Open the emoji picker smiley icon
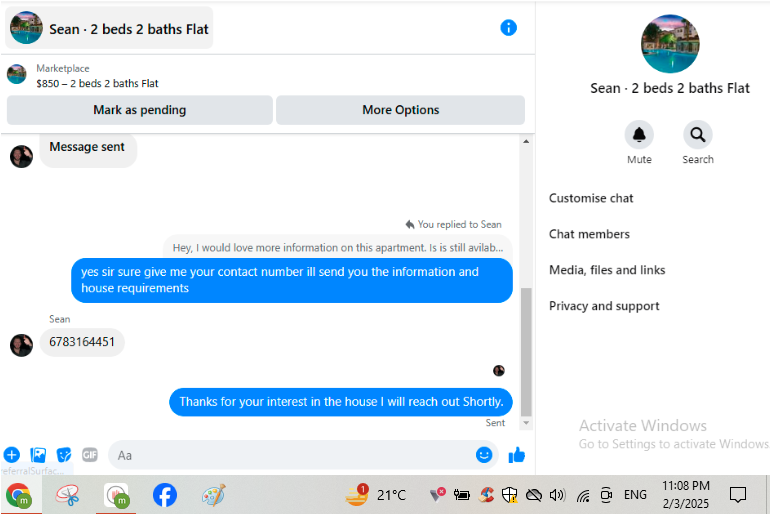This screenshot has width=771, height=515. pyautogui.click(x=484, y=455)
